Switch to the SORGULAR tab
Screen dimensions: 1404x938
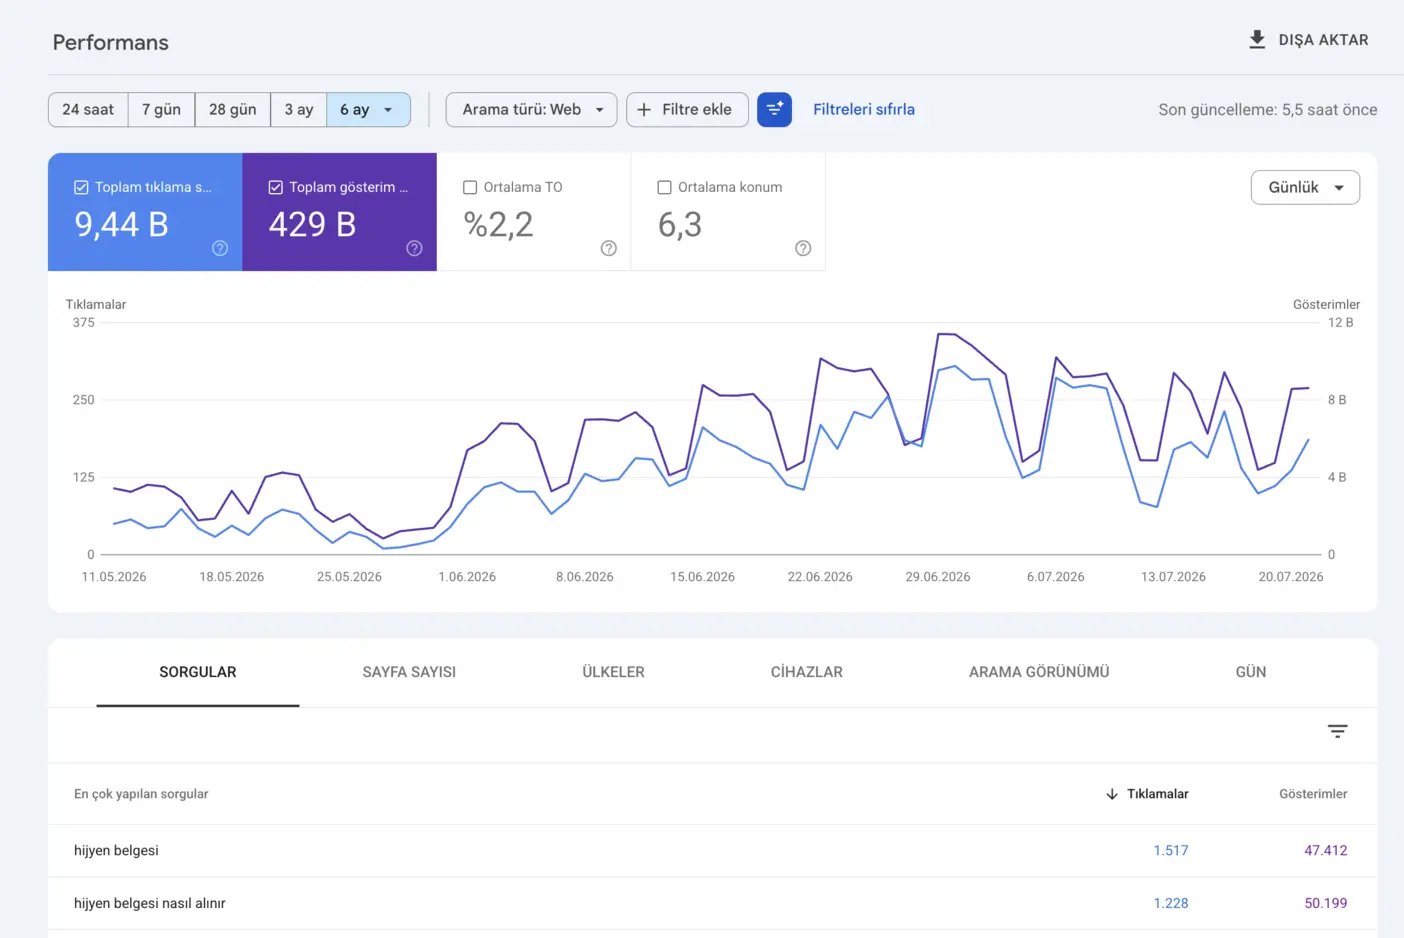click(198, 672)
